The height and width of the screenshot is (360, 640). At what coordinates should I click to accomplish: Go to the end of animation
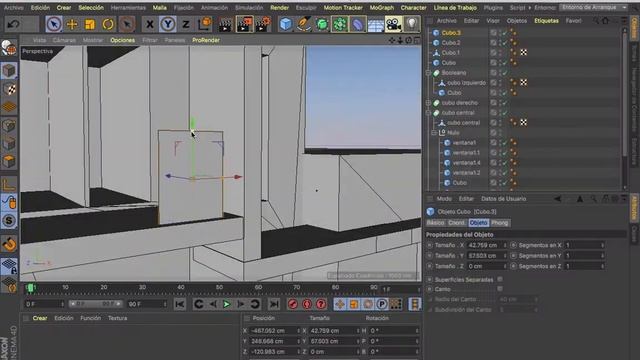(x=274, y=304)
